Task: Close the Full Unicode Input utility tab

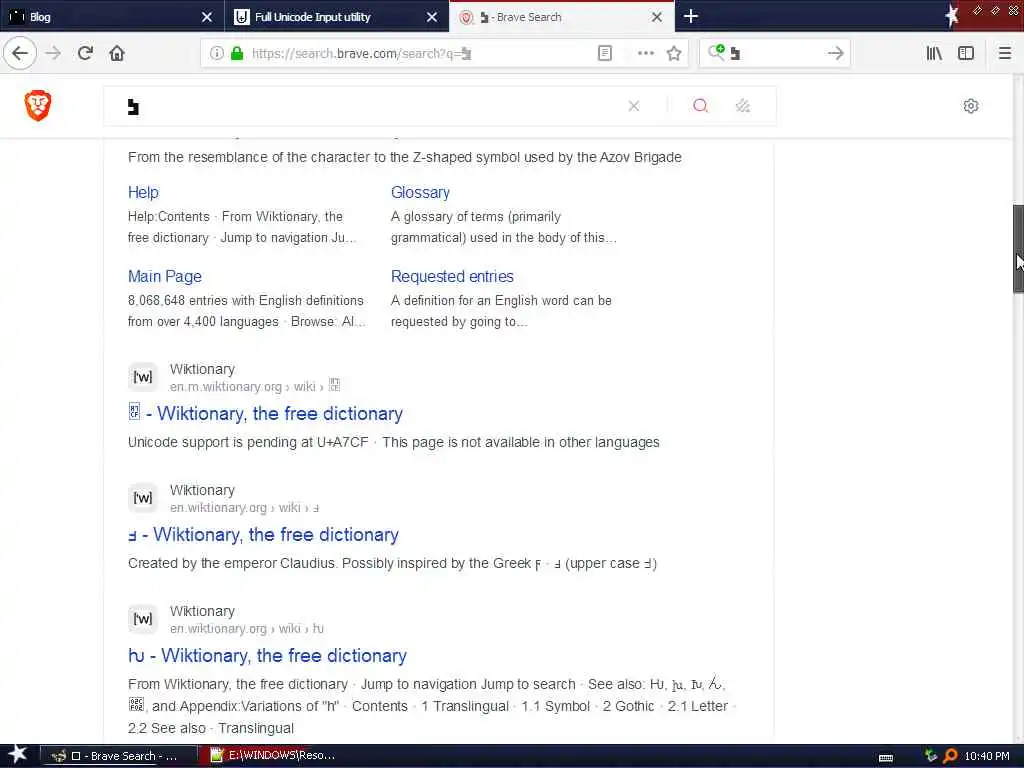Action: point(432,17)
